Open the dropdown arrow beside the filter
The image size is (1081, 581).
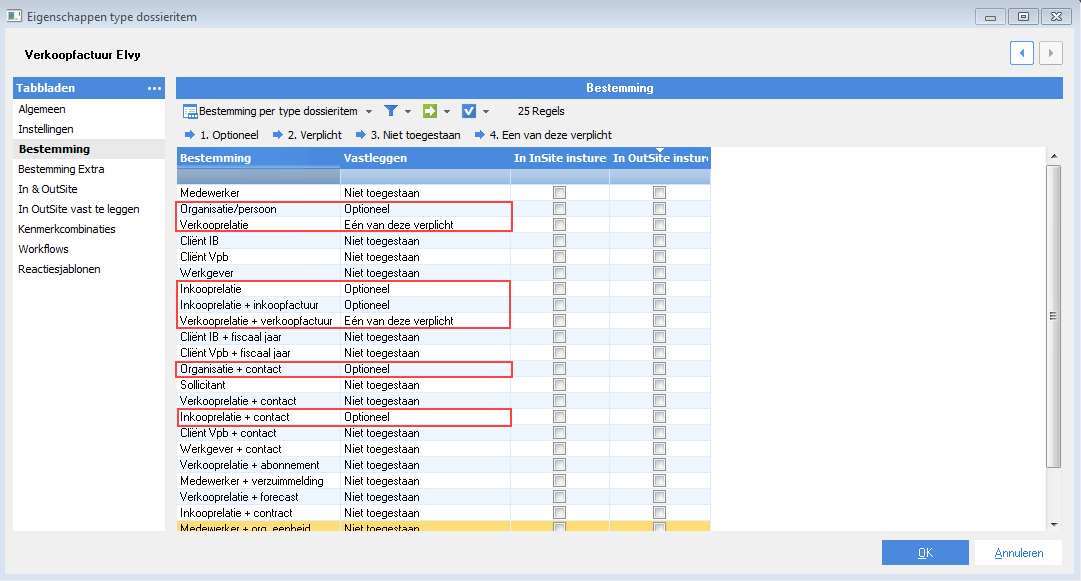click(408, 112)
